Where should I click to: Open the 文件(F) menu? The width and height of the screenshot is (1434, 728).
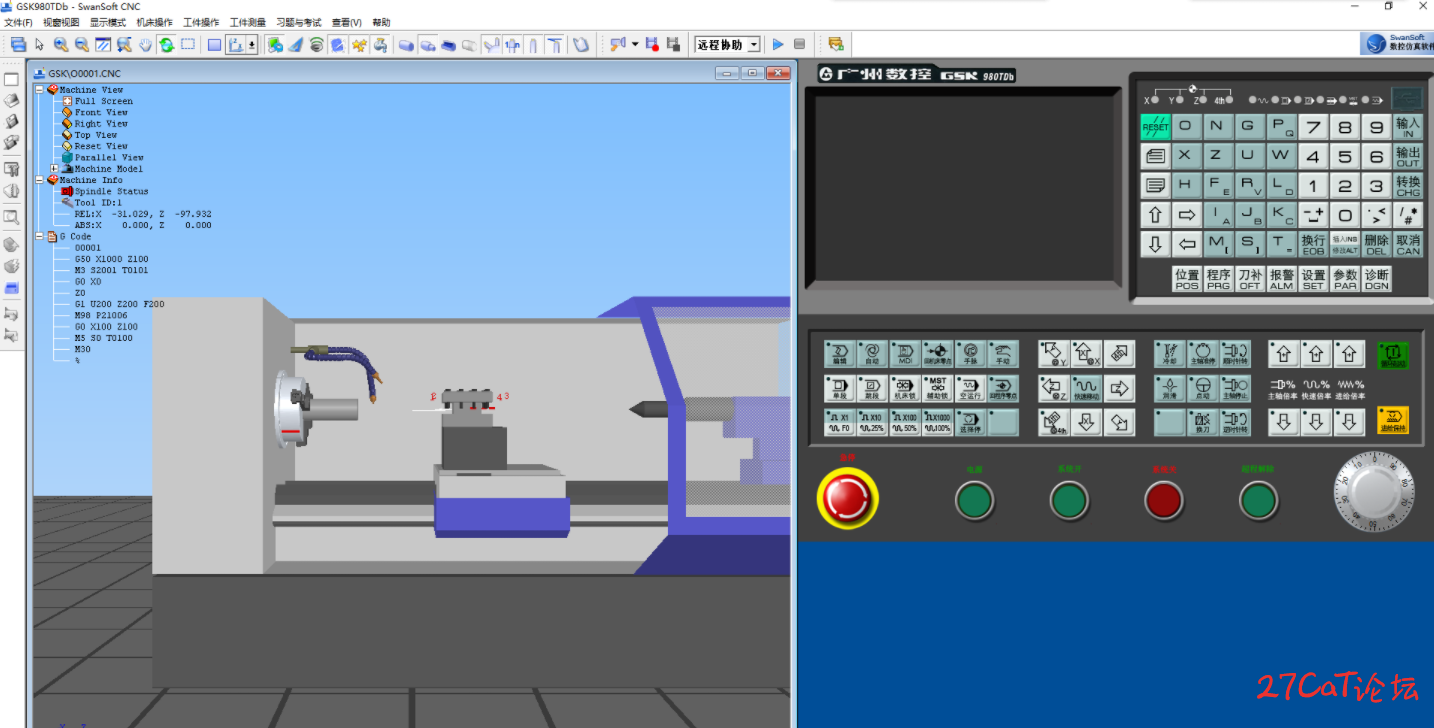pyautogui.click(x=18, y=22)
